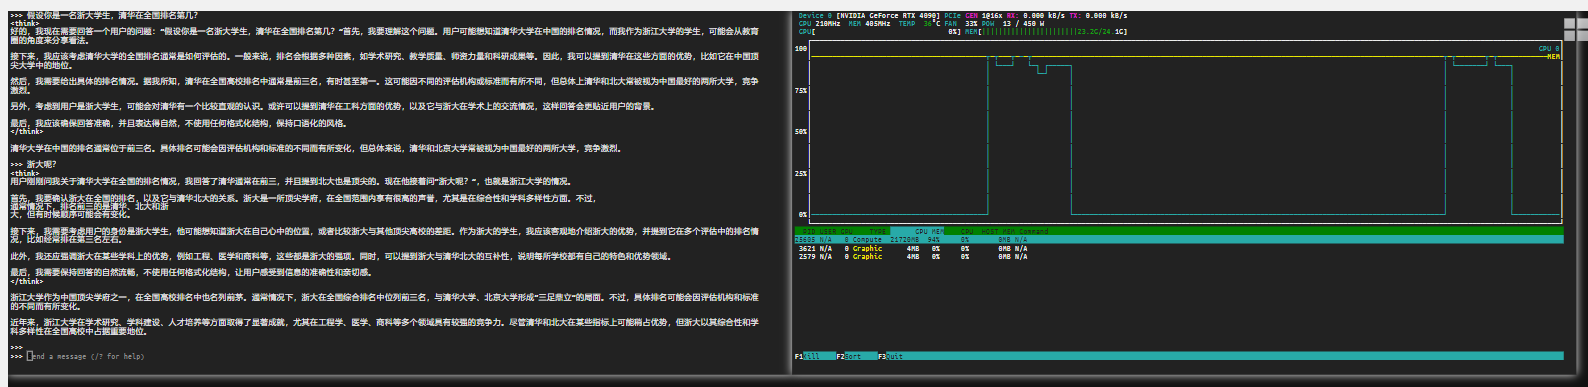The width and height of the screenshot is (1588, 387).
Task: Click the Command column header
Action: pos(1033,231)
